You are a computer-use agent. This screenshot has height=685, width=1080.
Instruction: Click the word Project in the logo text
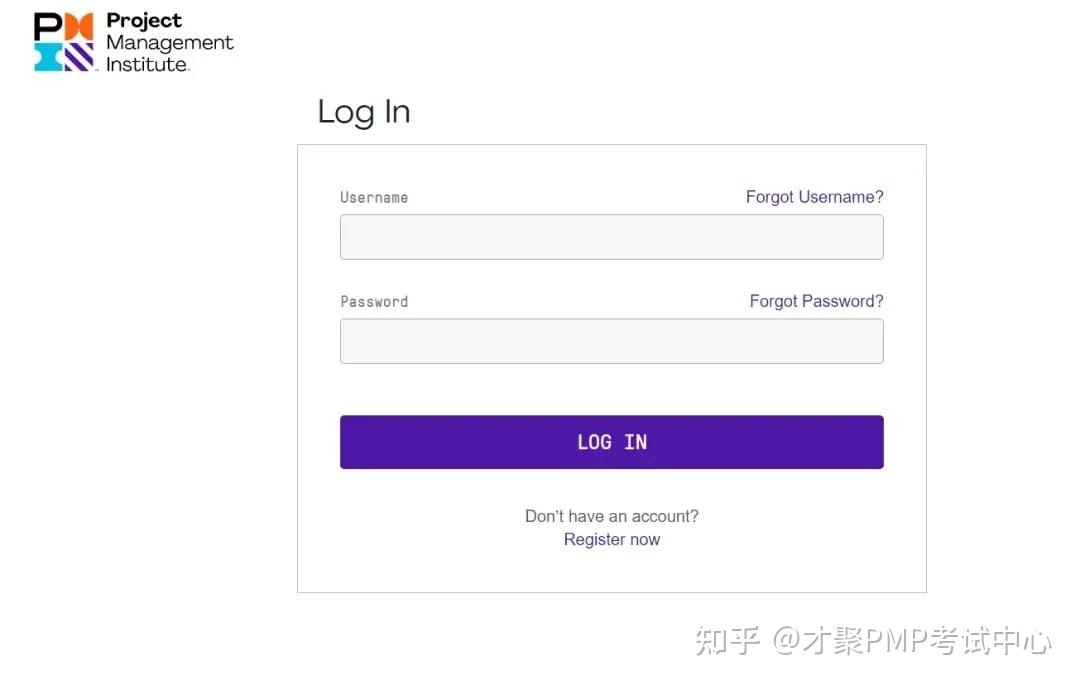click(143, 20)
